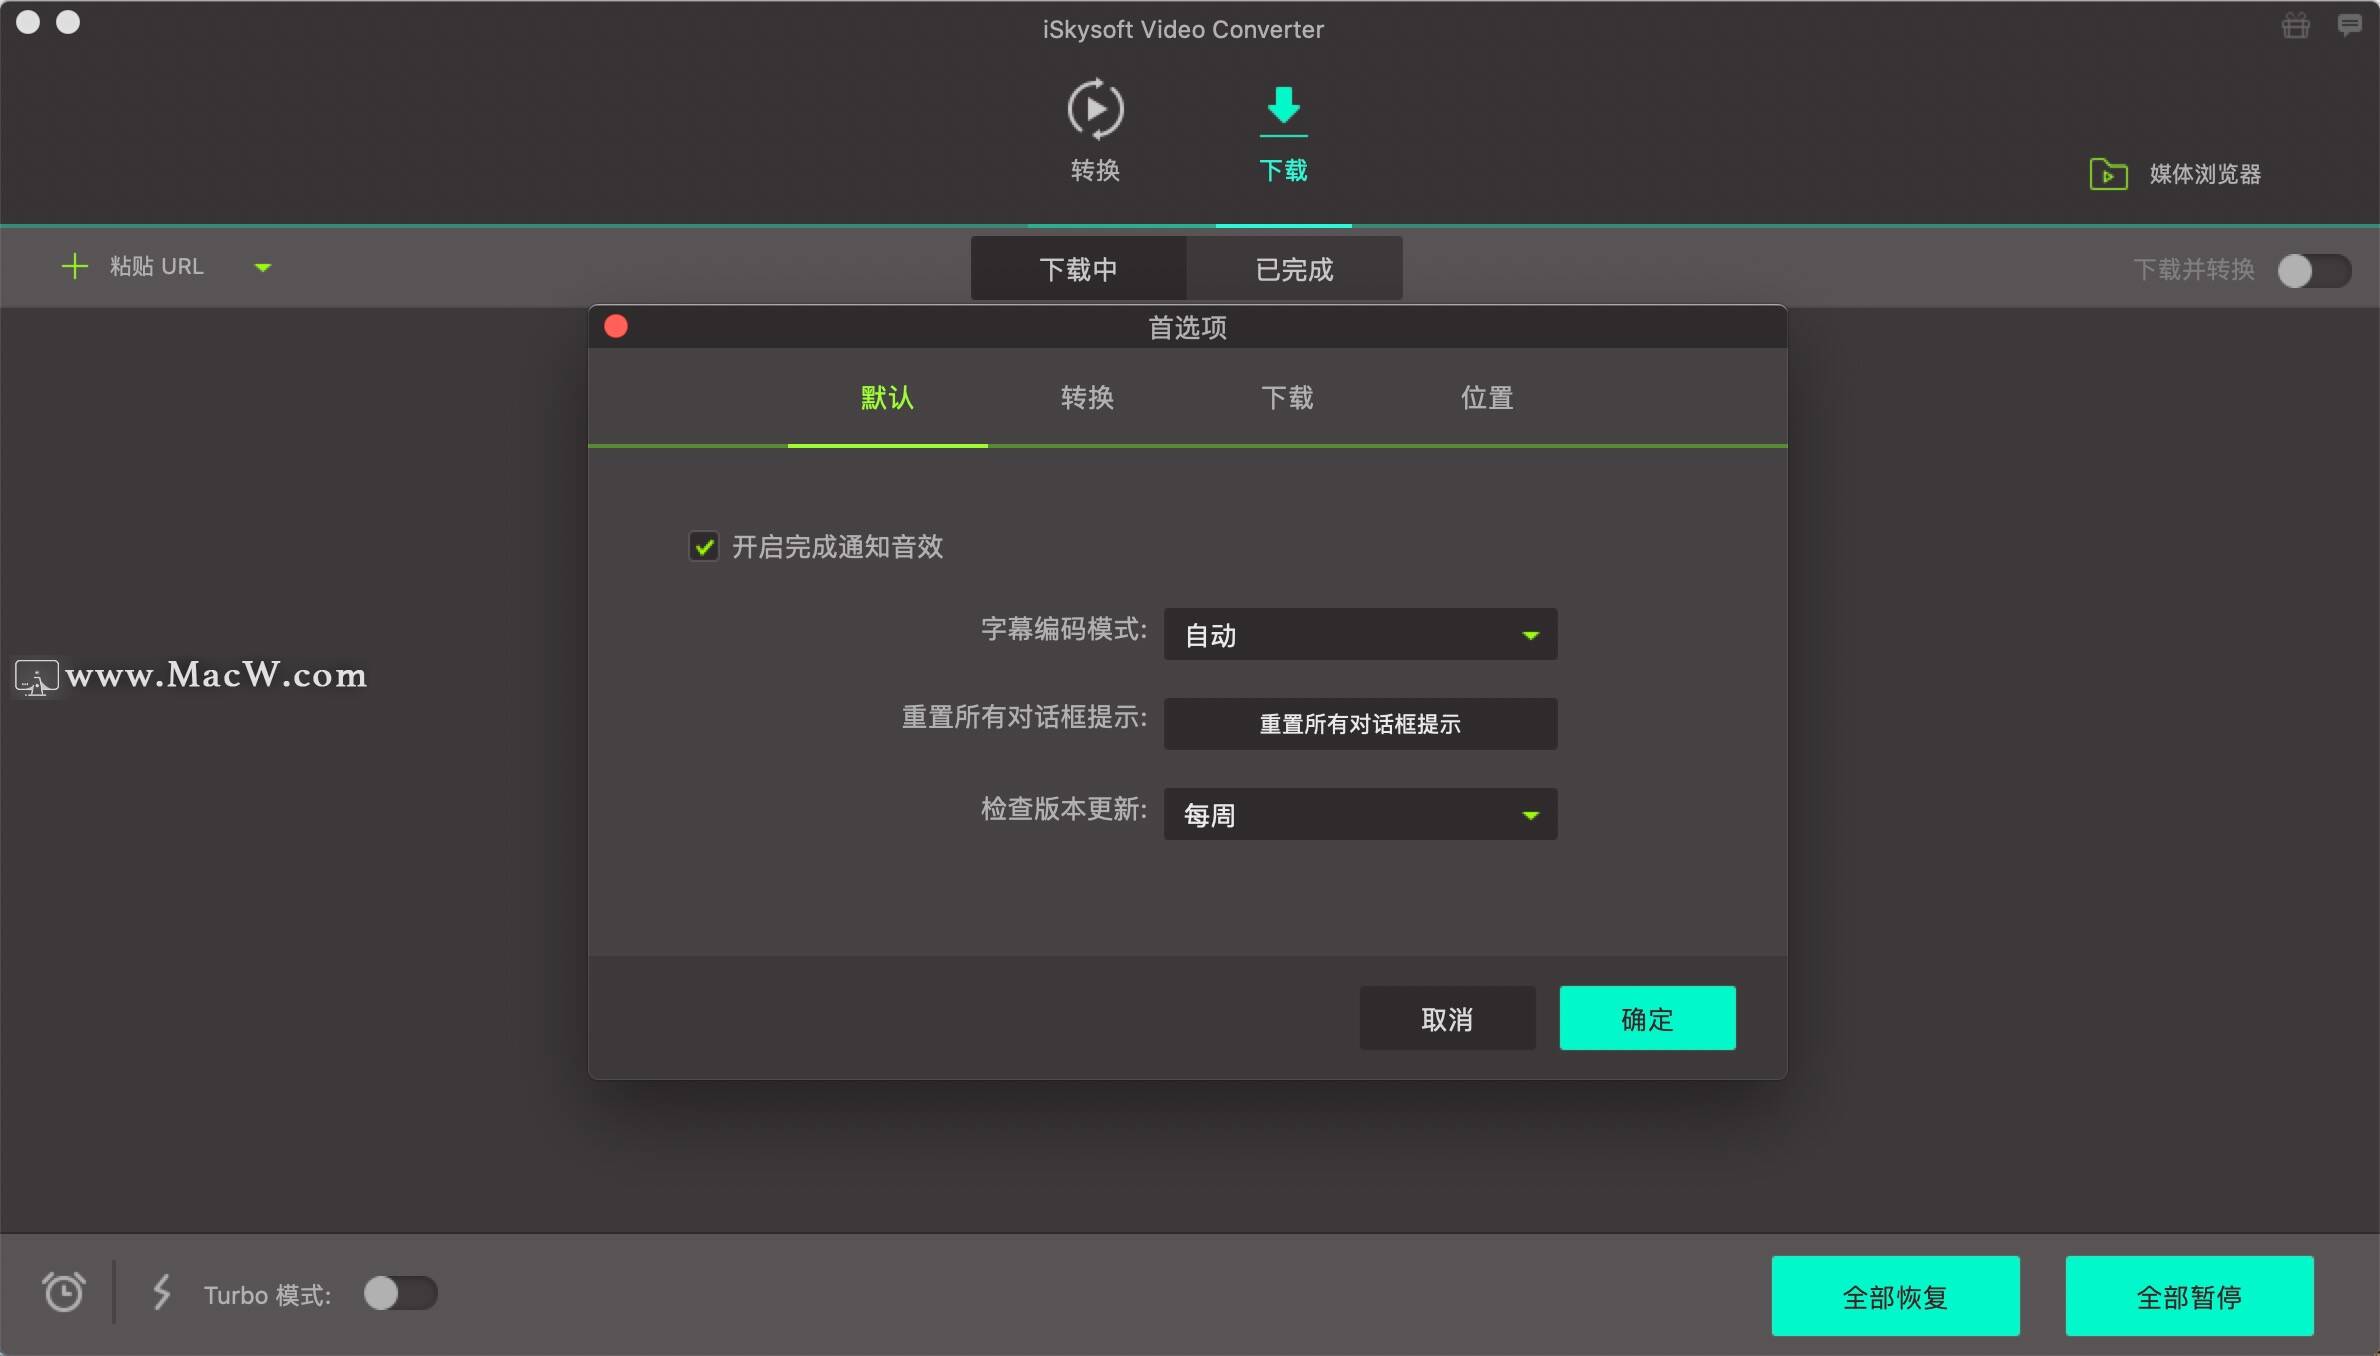Viewport: 2380px width, 1356px height.
Task: Click the alarm clock schedule icon
Action: coord(64,1292)
